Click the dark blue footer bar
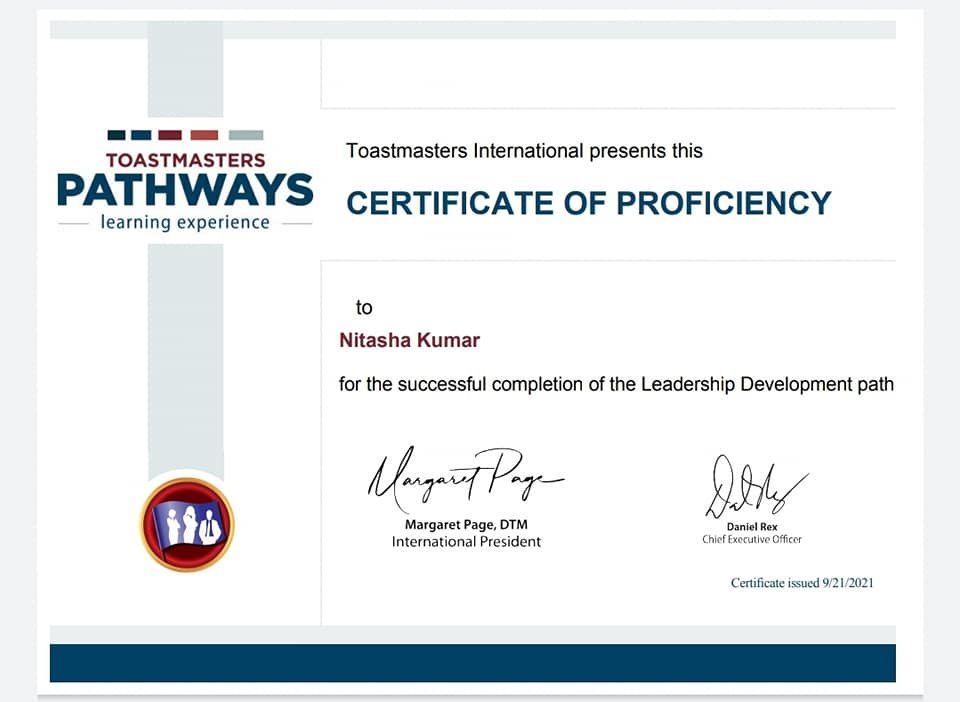 click(x=472, y=663)
